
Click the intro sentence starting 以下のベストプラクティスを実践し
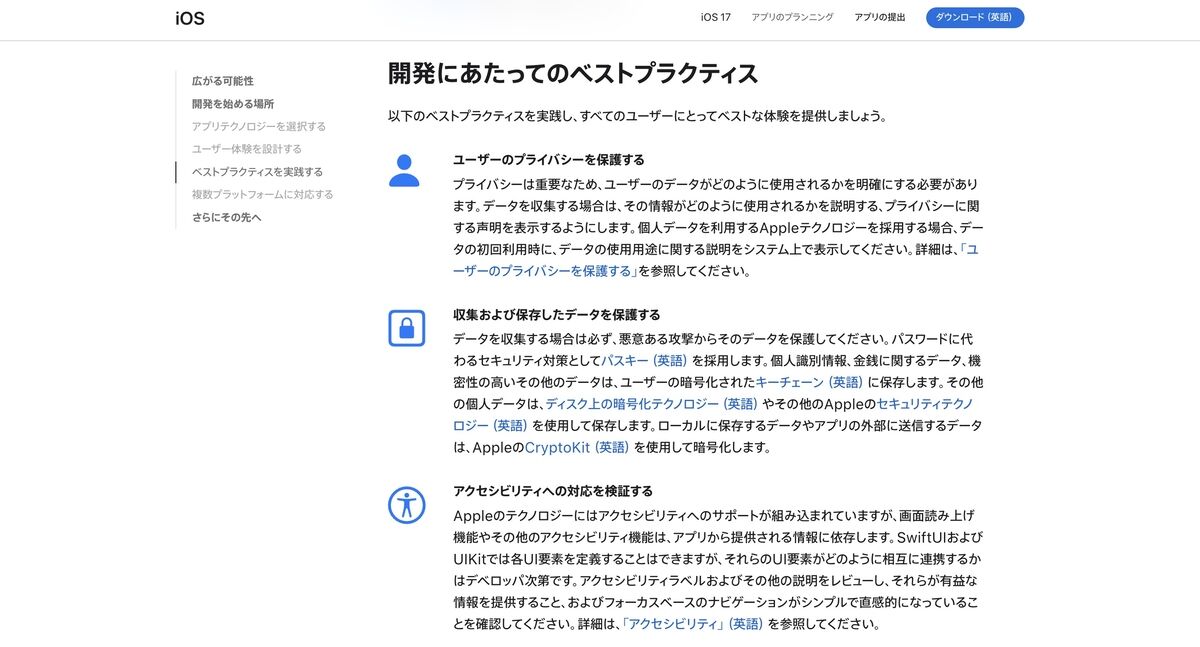(x=637, y=116)
